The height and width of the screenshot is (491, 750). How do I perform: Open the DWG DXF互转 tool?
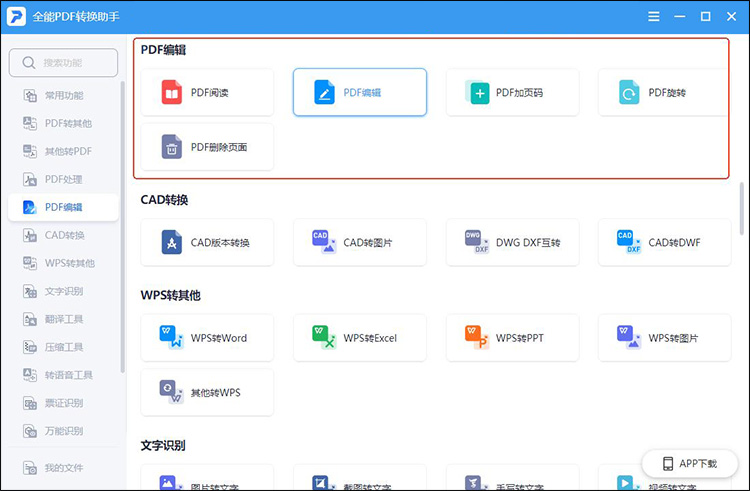[512, 242]
